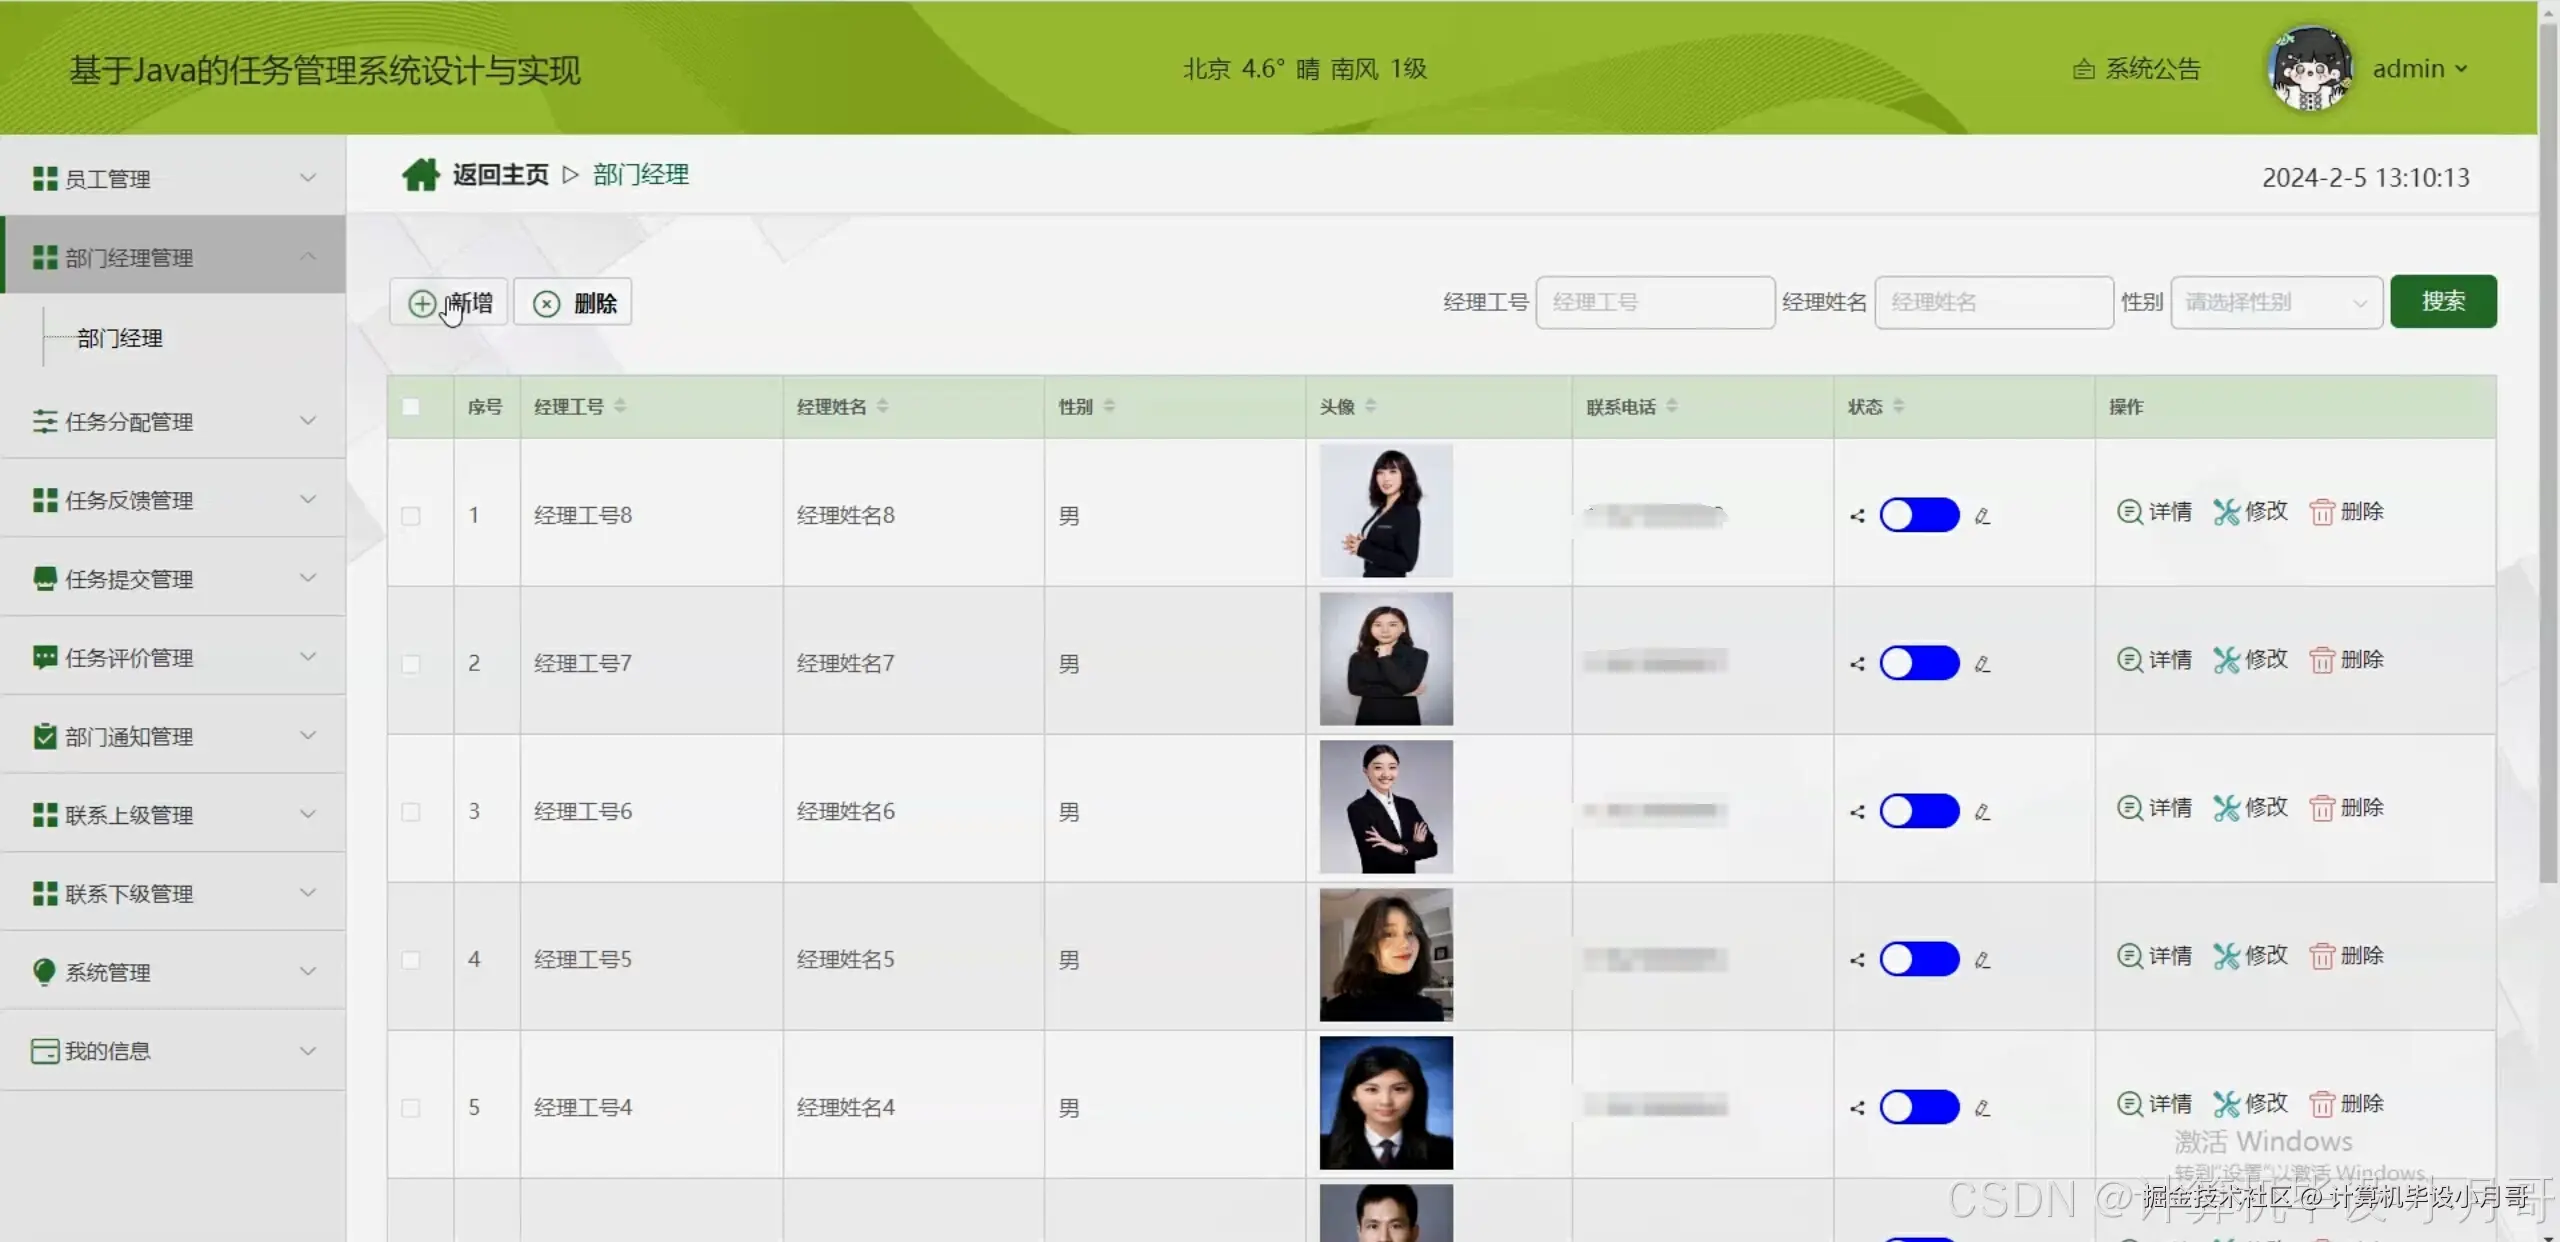Click edit pencil icon beside row 4 toggle

pyautogui.click(x=1982, y=960)
